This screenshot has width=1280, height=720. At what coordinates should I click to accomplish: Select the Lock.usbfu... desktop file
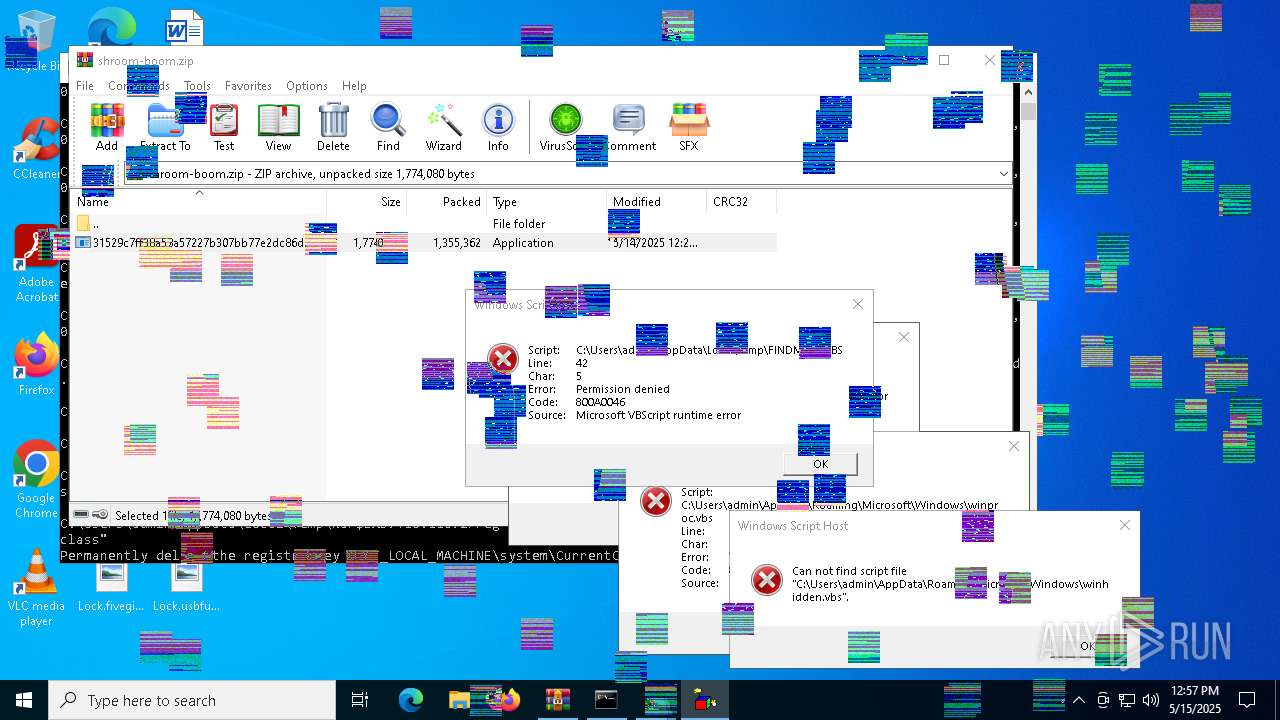tap(186, 586)
